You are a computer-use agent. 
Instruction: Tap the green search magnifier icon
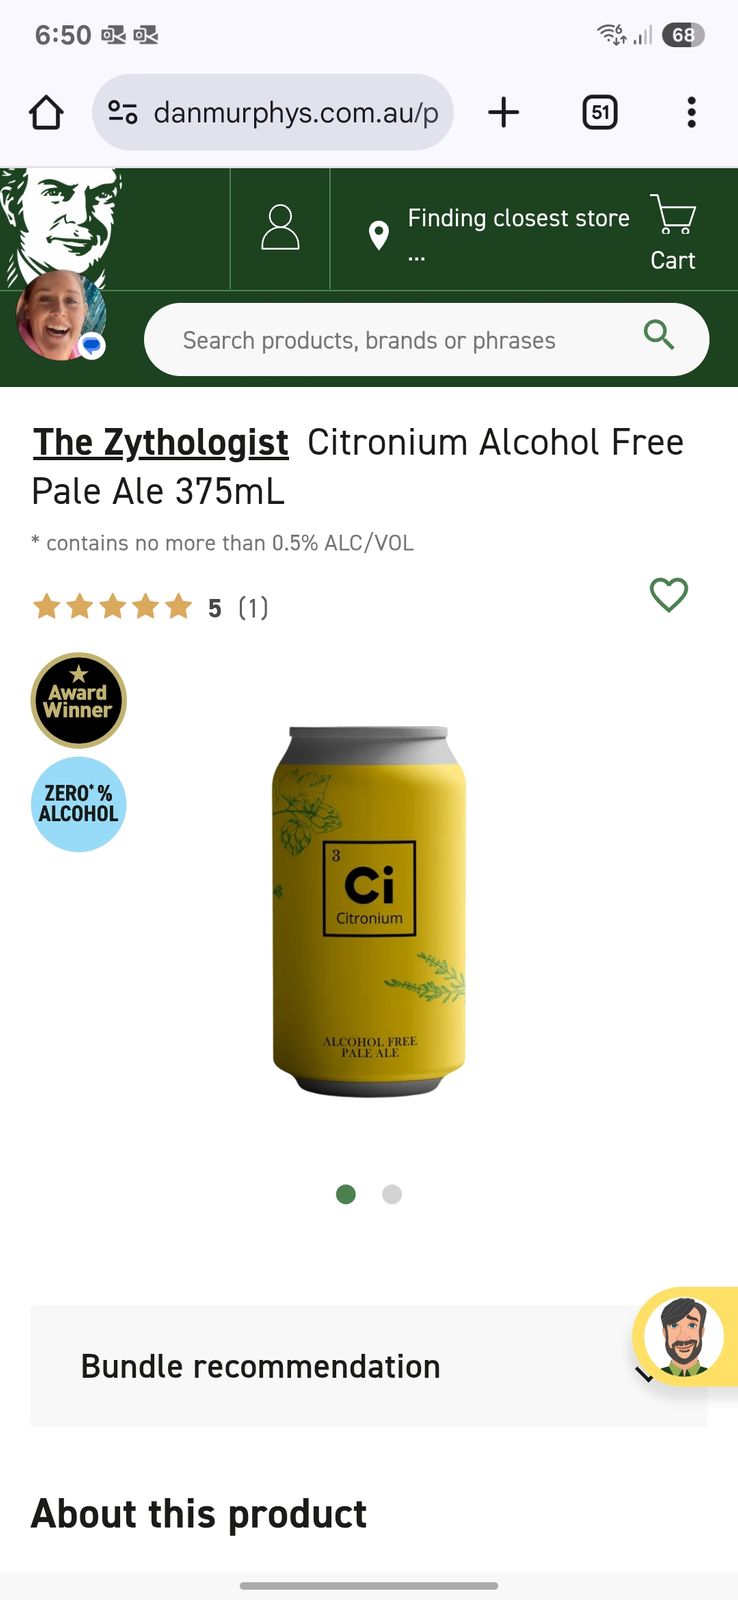659,335
